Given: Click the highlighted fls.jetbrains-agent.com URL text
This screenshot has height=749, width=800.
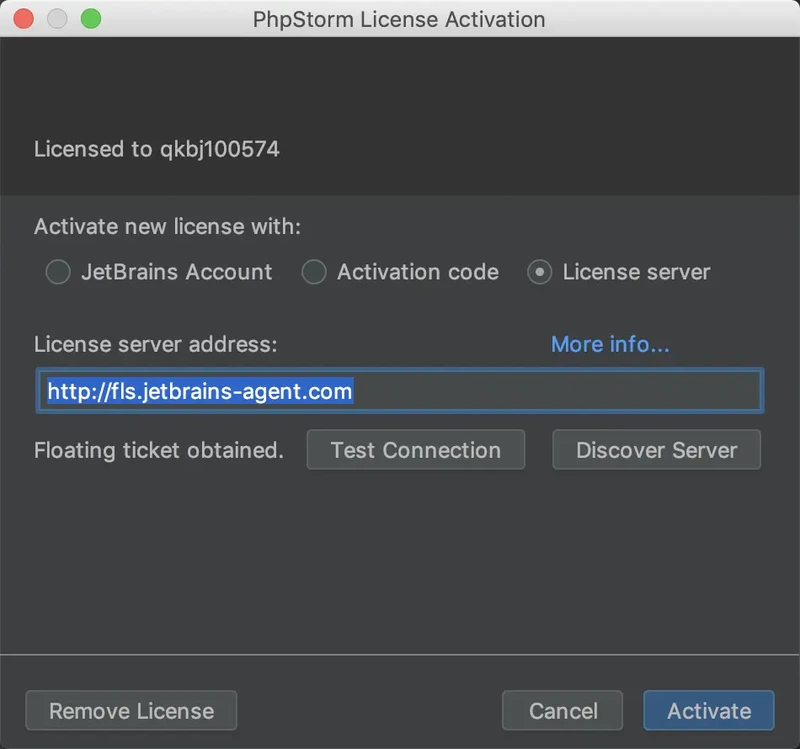Looking at the screenshot, I should (200, 391).
